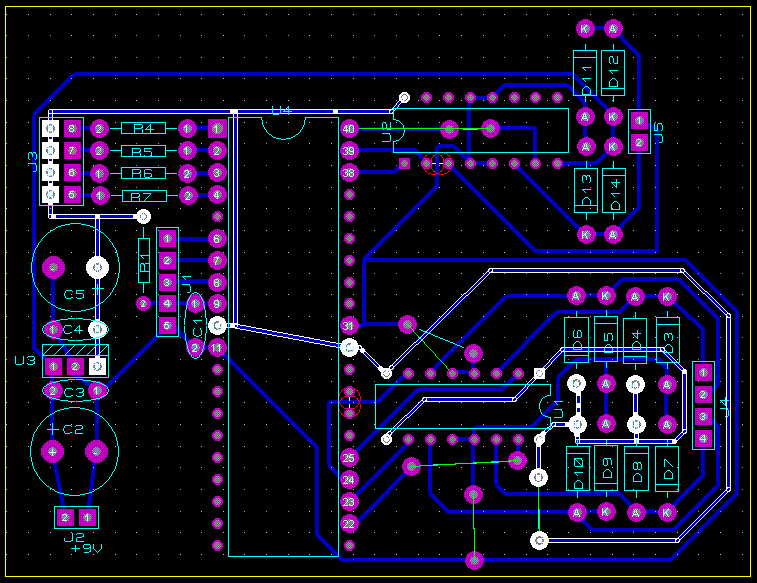Select the D6 diode label
Viewport: 757px width, 583px height.
point(577,340)
